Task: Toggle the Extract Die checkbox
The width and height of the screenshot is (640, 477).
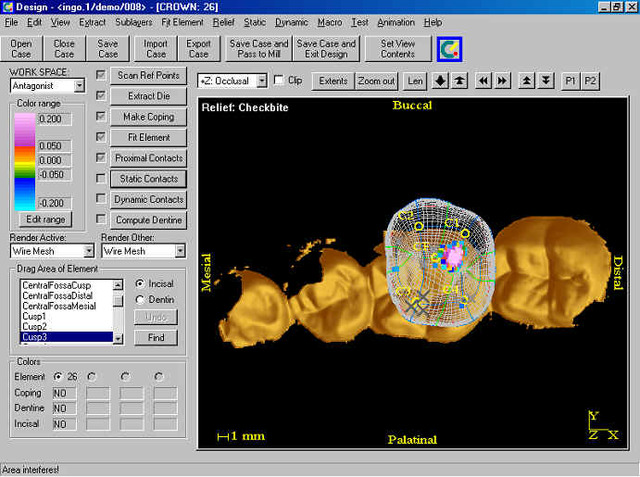Action: click(x=100, y=95)
